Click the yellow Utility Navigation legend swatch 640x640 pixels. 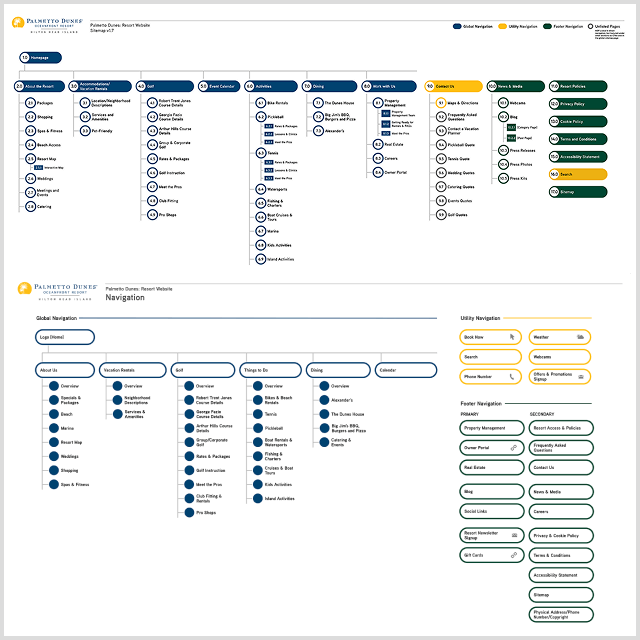(502, 26)
